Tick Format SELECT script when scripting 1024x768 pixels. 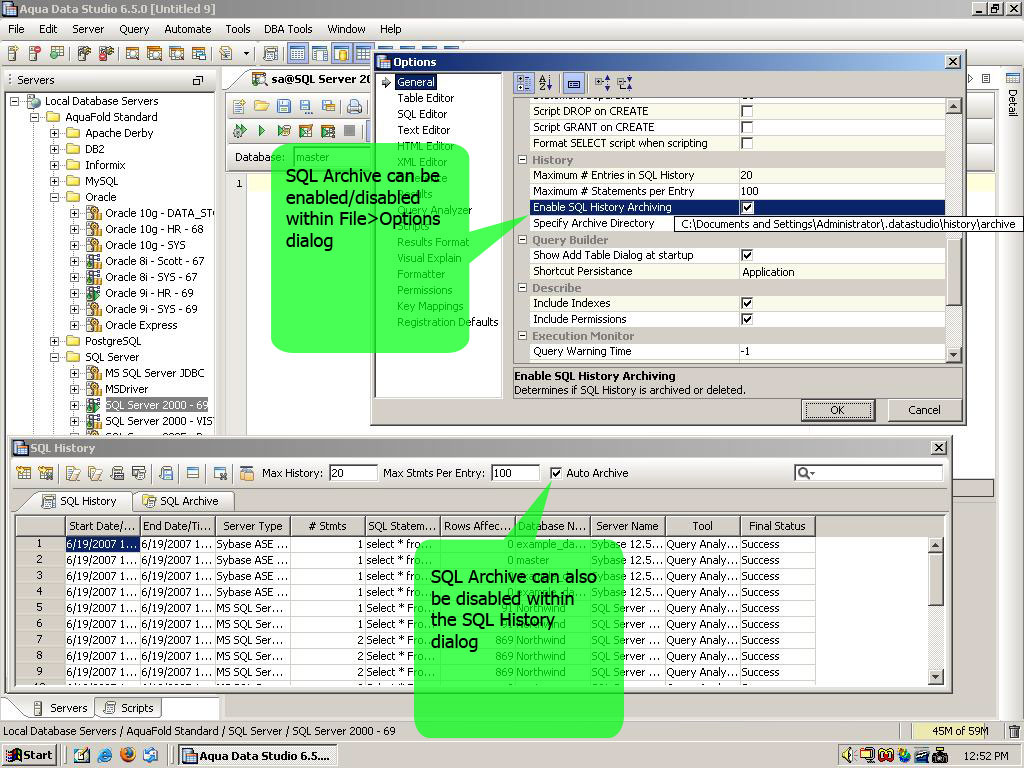[746, 143]
